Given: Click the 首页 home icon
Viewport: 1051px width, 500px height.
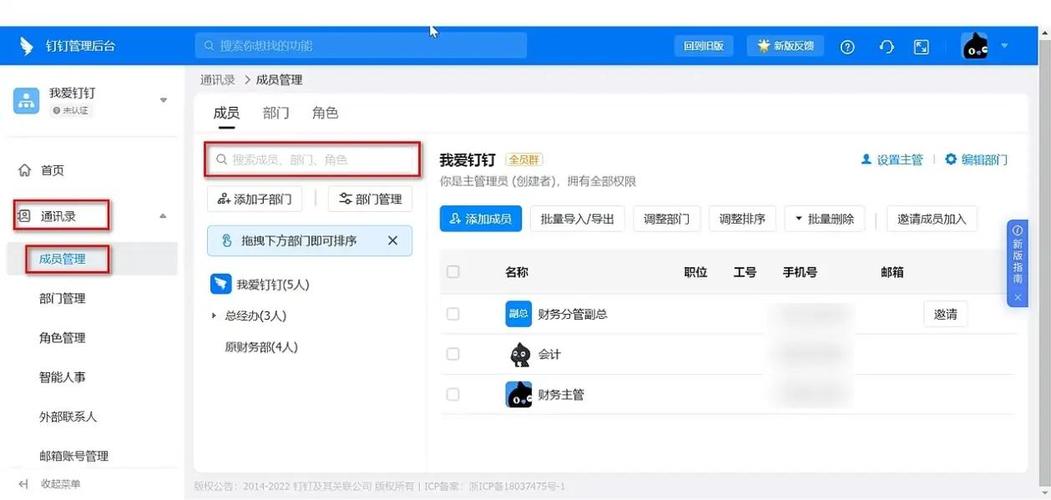Looking at the screenshot, I should coord(25,170).
